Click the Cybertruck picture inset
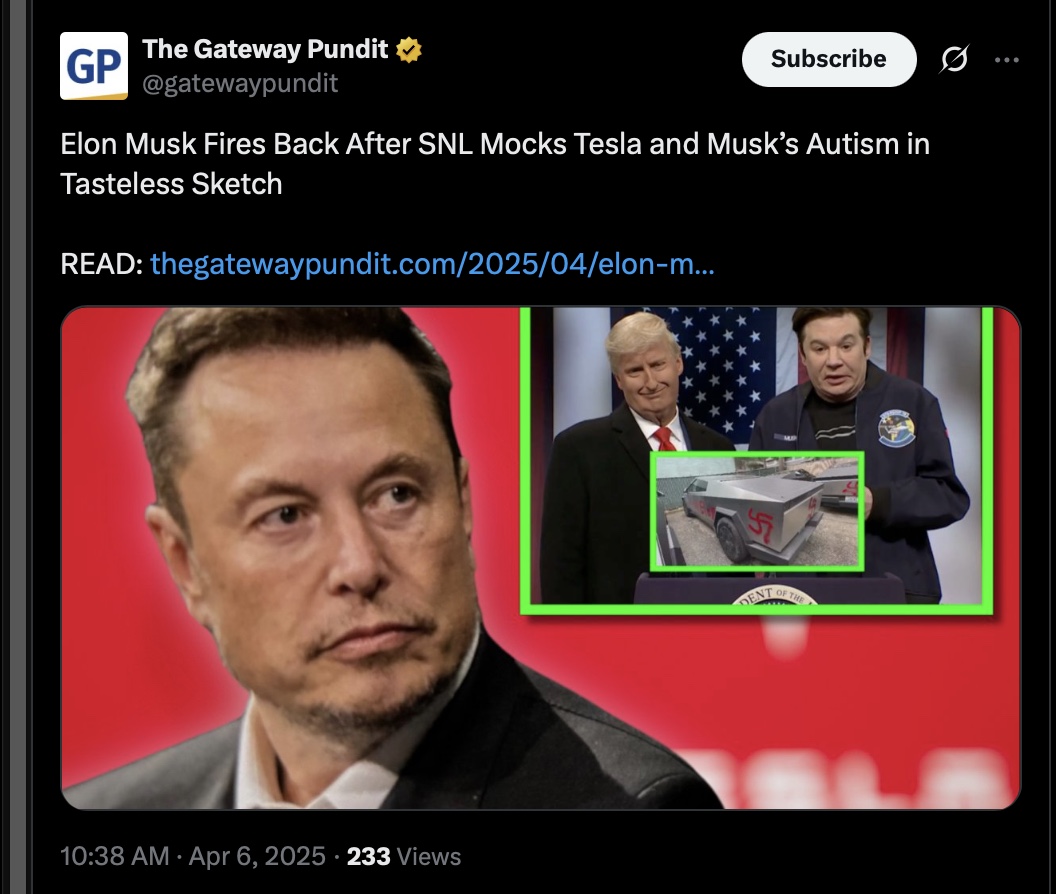The image size is (1056, 894). click(757, 511)
